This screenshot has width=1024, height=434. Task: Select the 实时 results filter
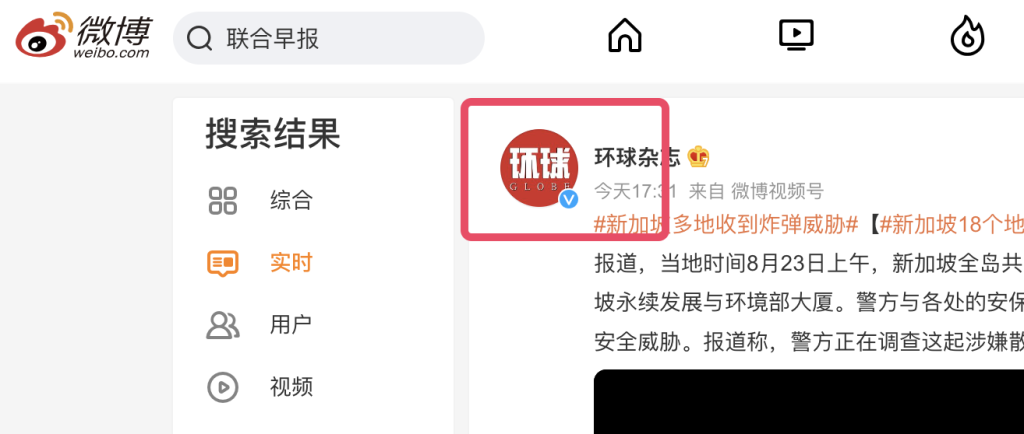[291, 263]
